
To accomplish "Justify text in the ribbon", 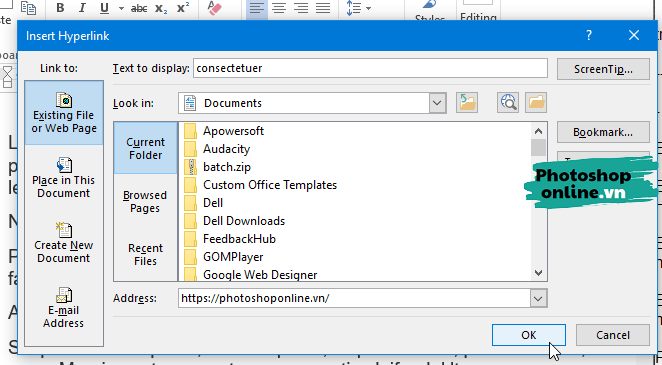I will [323, 8].
